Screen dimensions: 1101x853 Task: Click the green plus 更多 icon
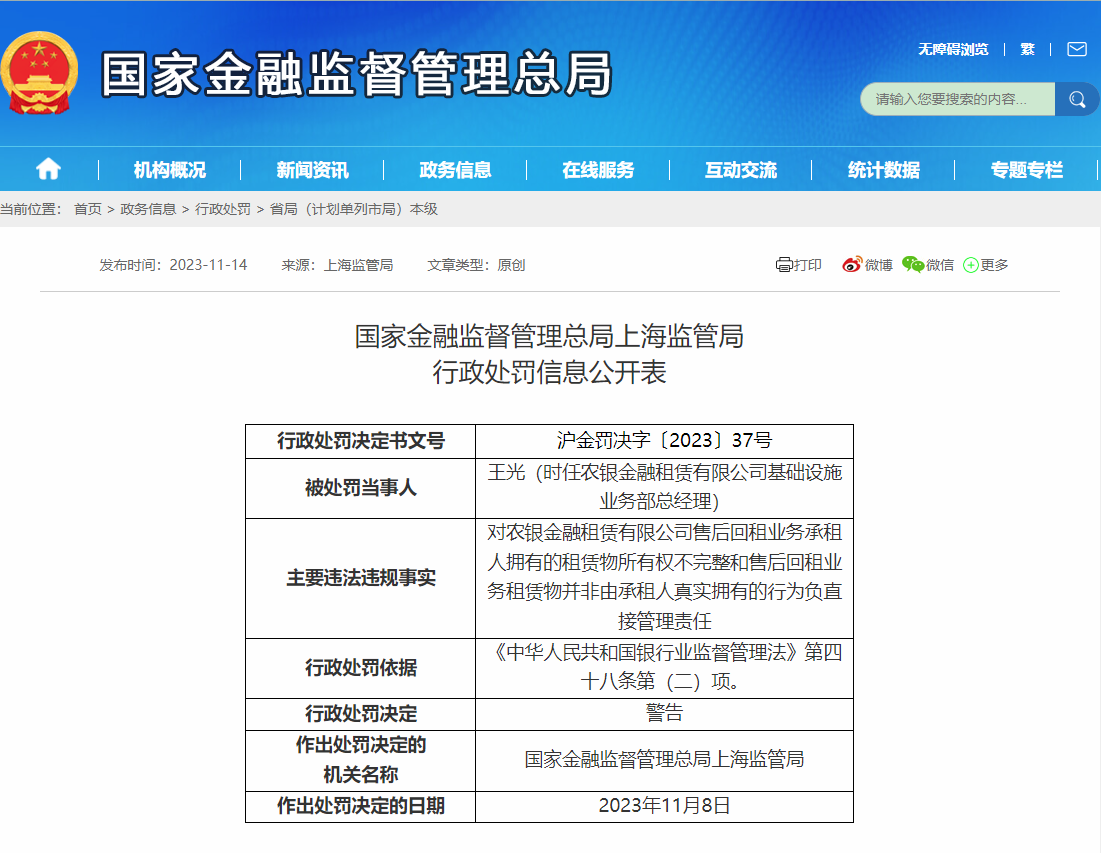[970, 265]
